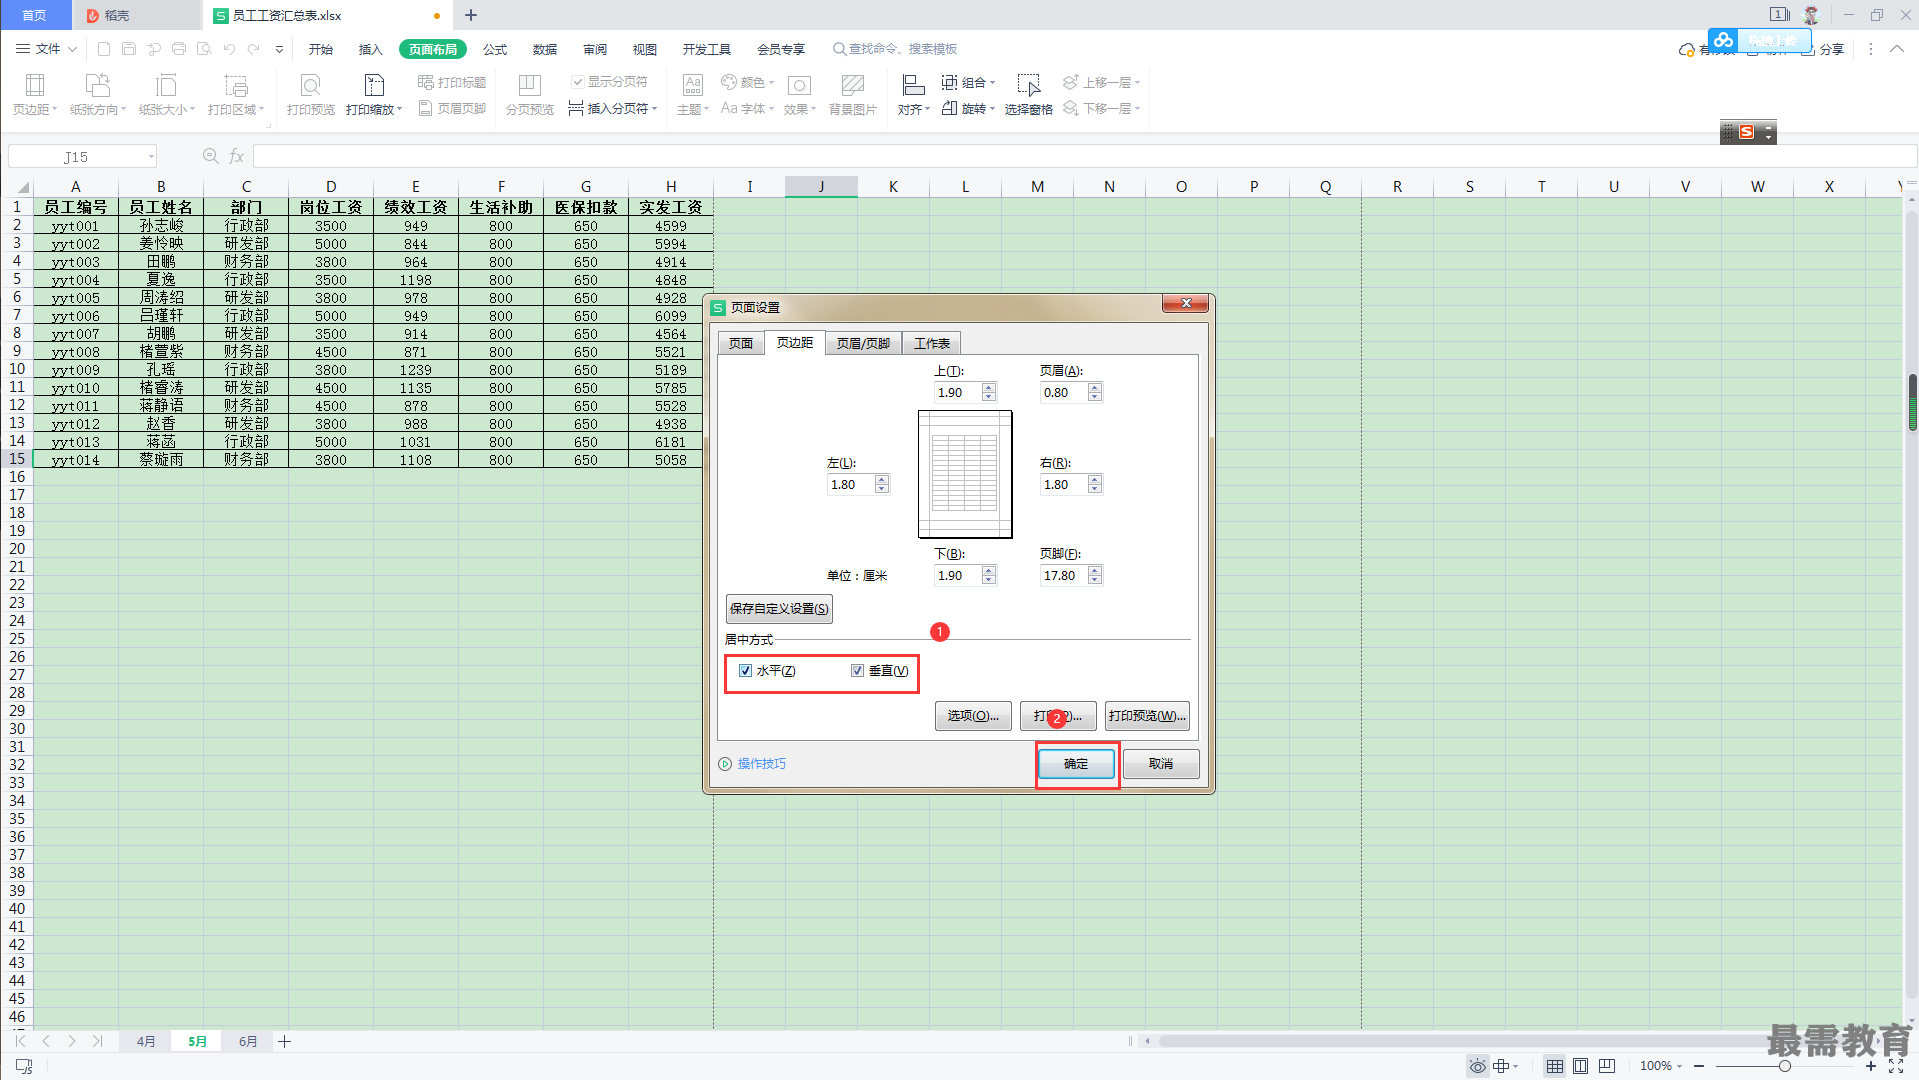This screenshot has width=1919, height=1080.
Task: Open 分页预览 page break preview
Action: tap(529, 95)
